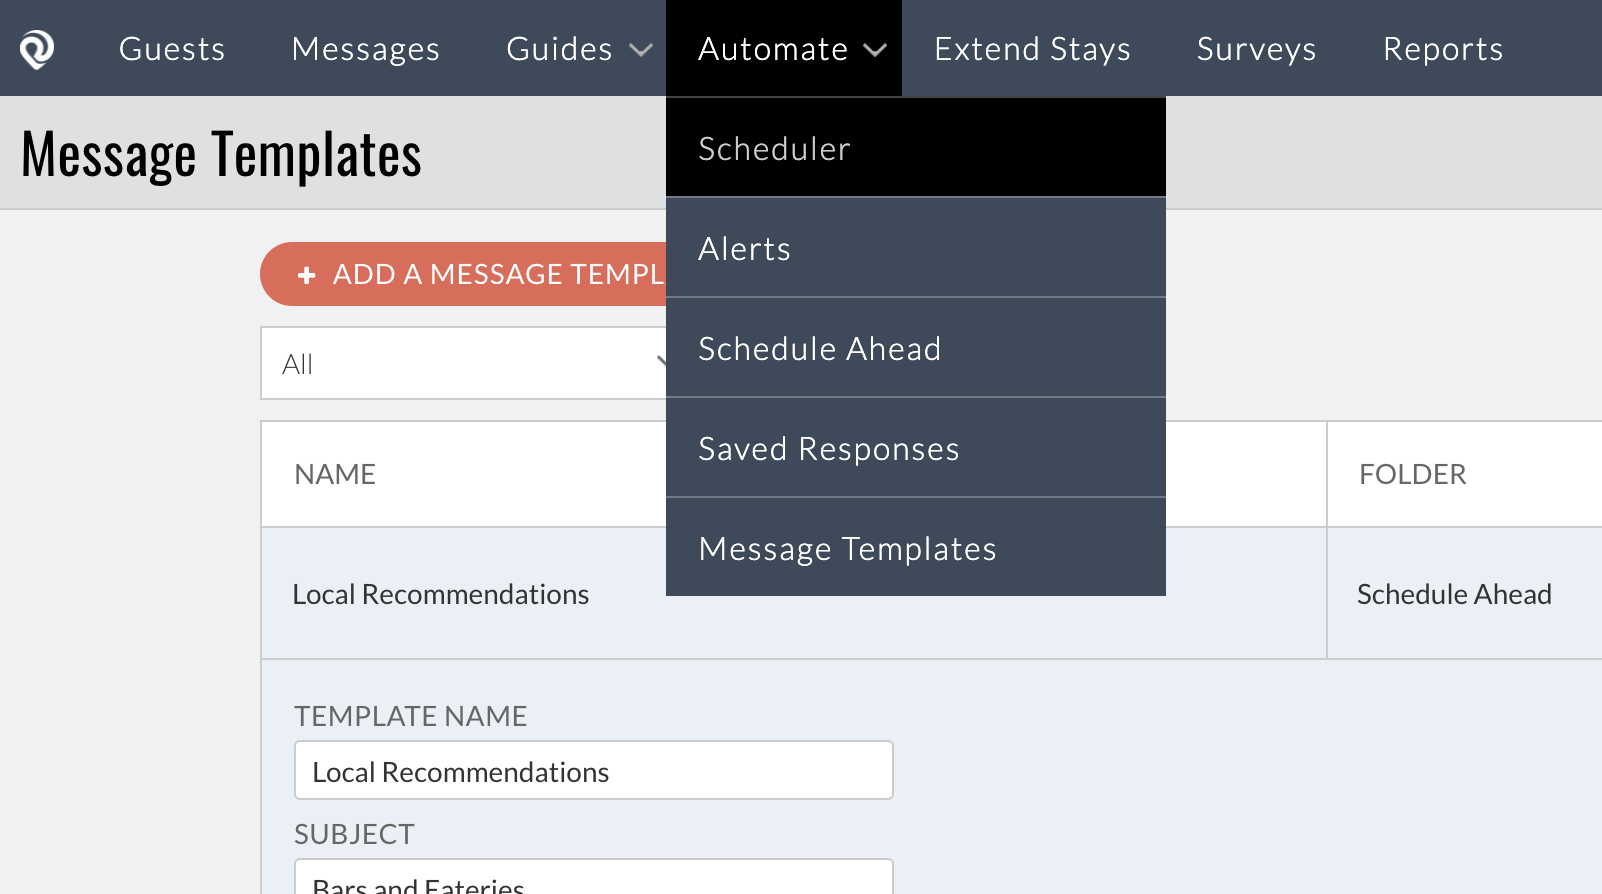
Task: Expand the Guides chevron arrow
Action: [641, 50]
